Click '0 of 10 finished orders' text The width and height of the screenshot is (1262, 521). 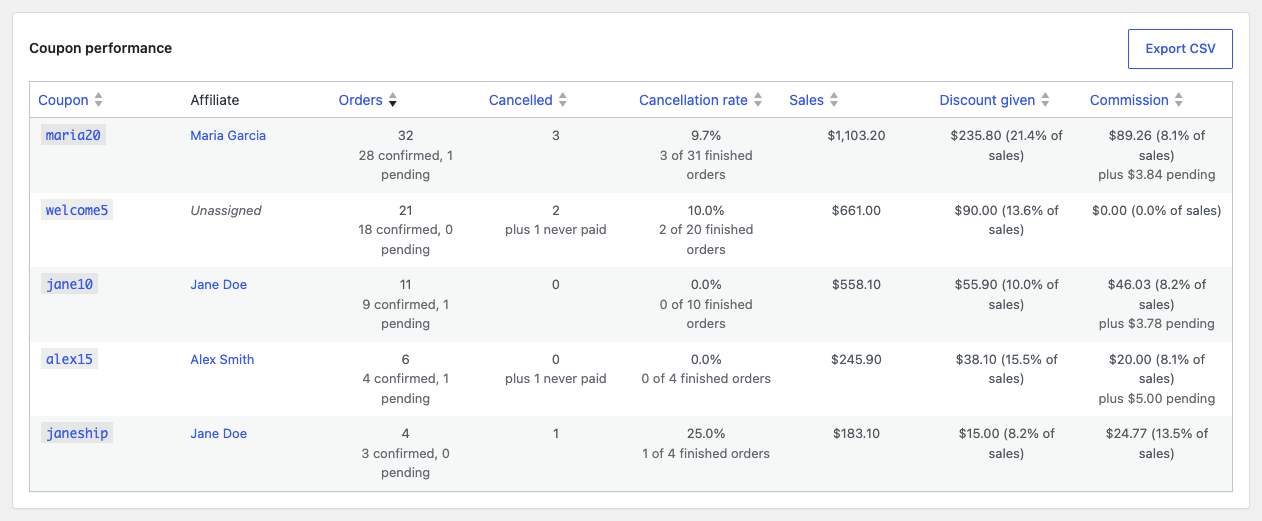(706, 314)
